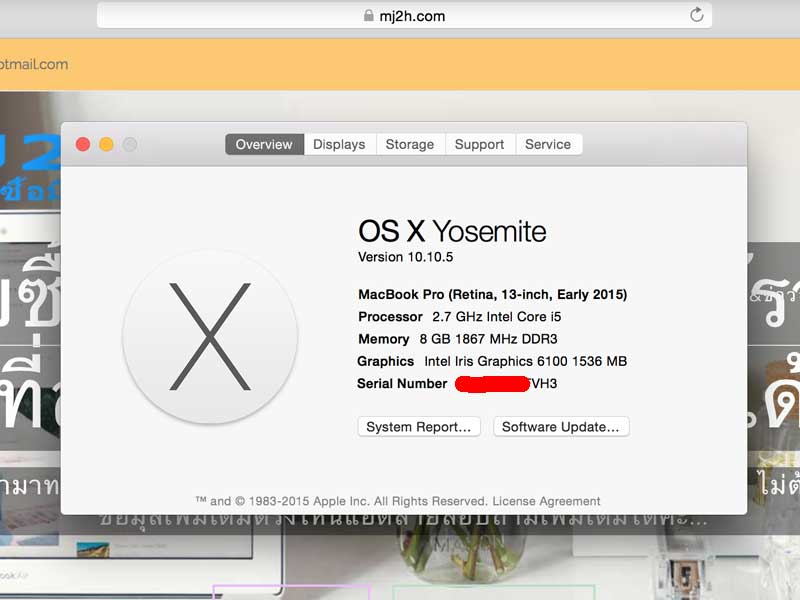This screenshot has width=800, height=600.
Task: Switch to the Overview tab
Action: (x=264, y=144)
